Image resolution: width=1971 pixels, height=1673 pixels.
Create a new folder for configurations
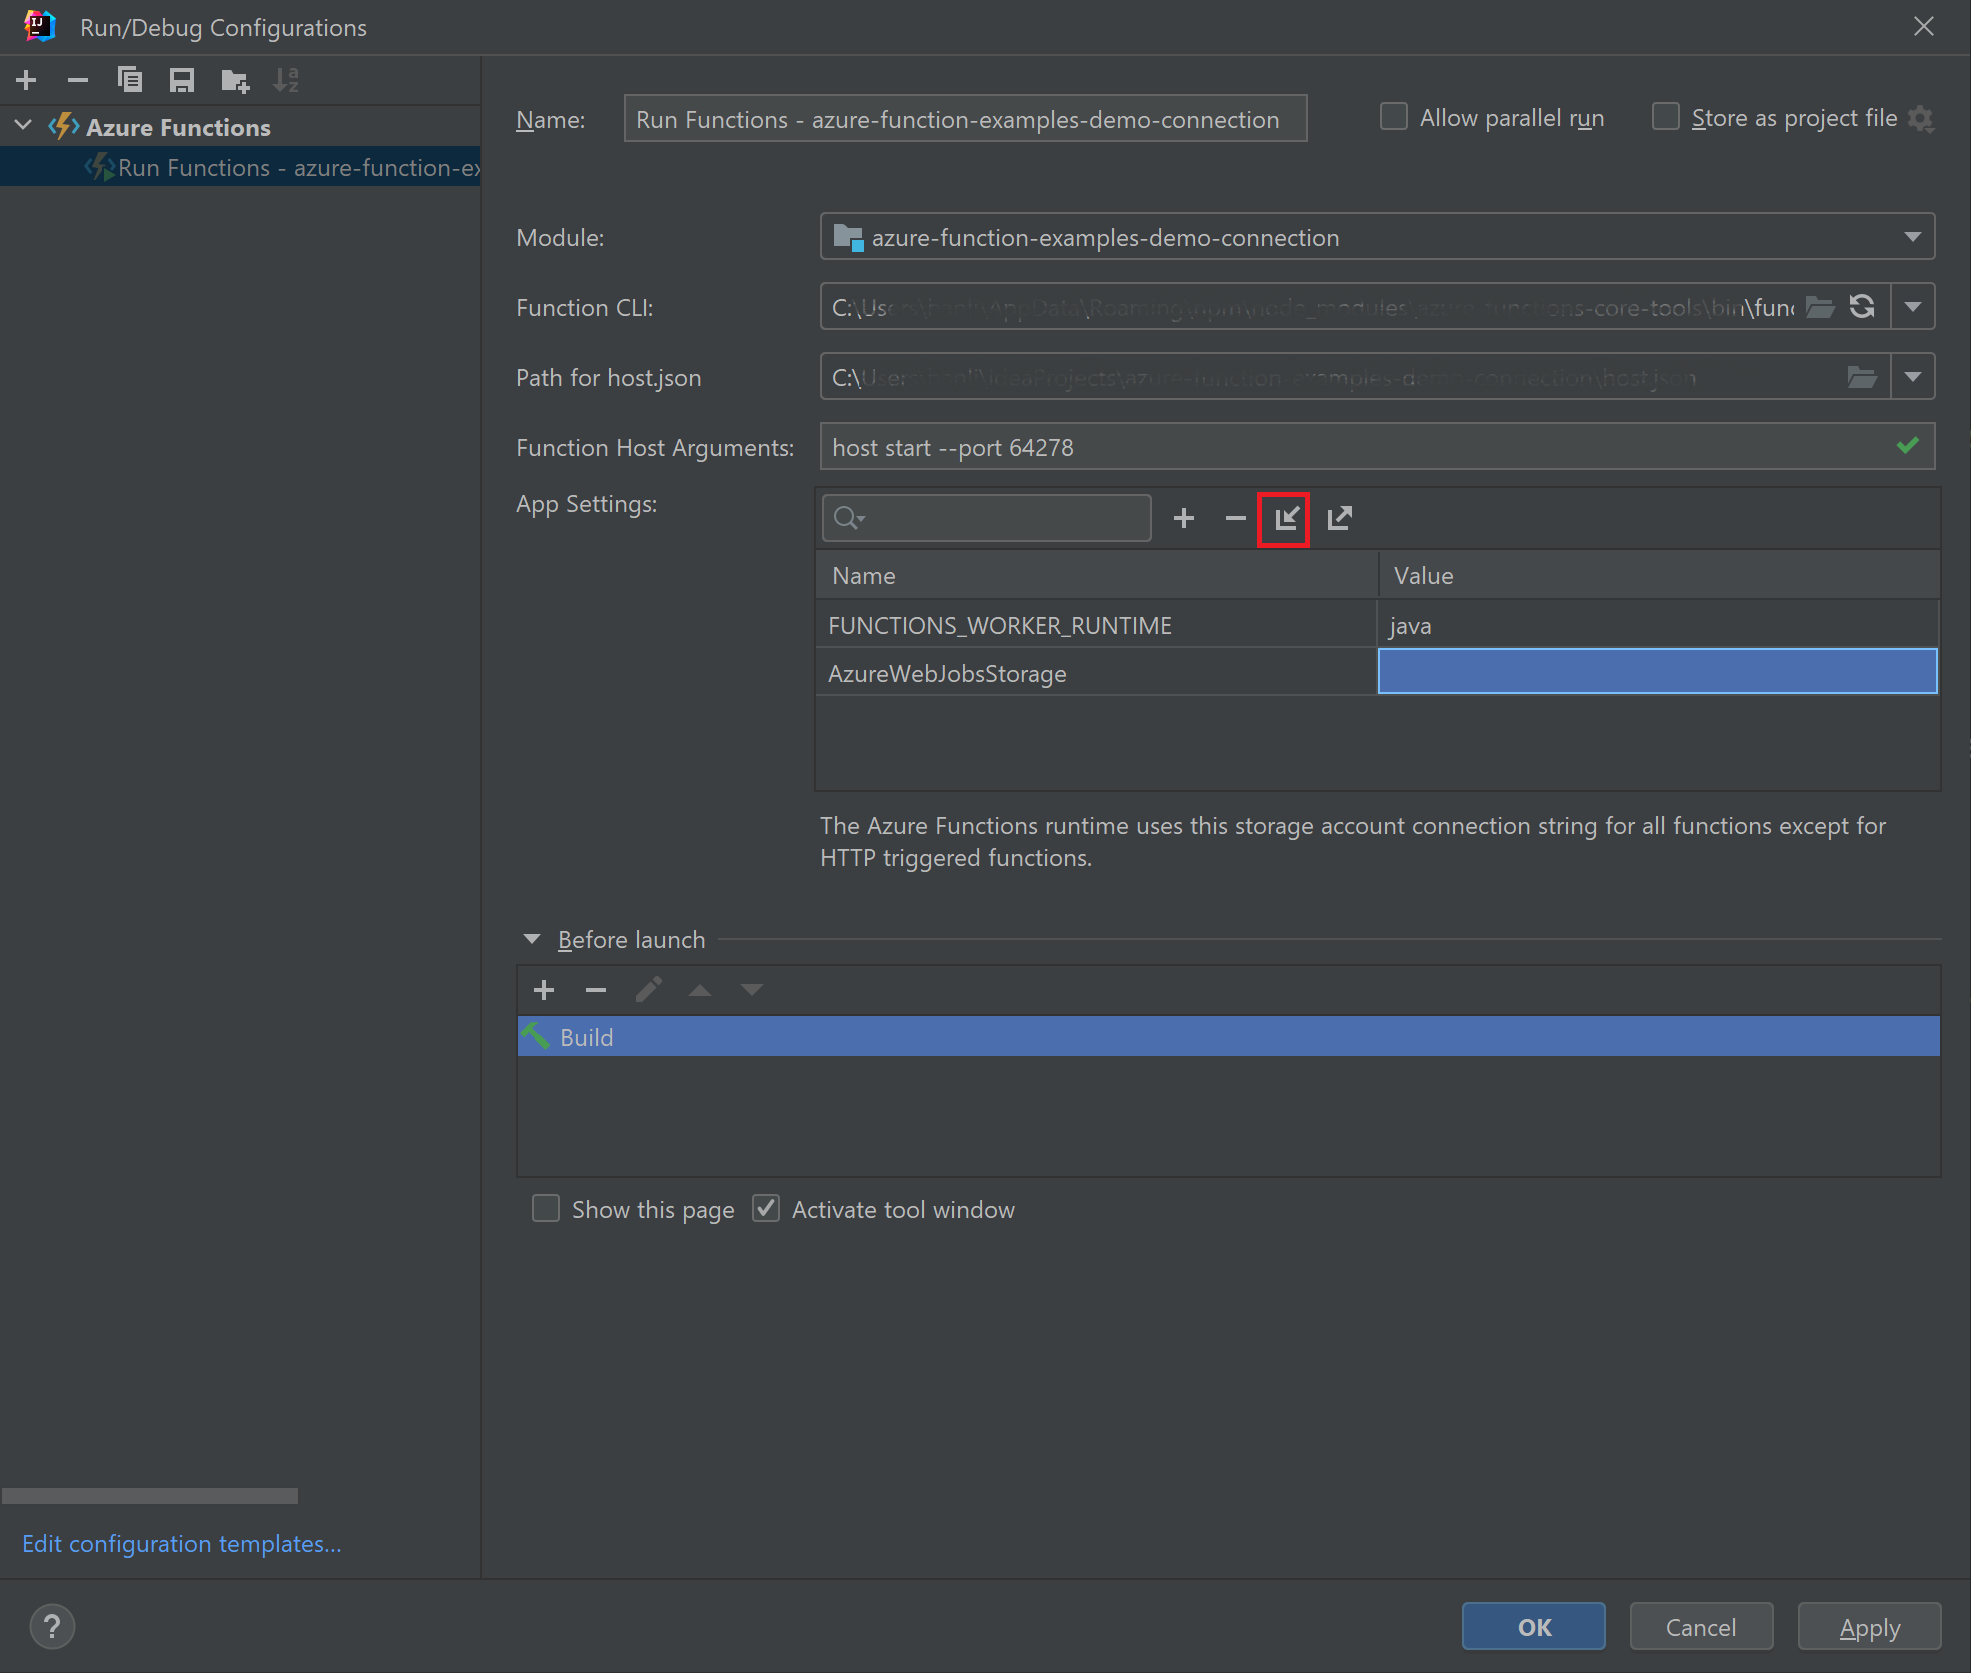[x=234, y=80]
